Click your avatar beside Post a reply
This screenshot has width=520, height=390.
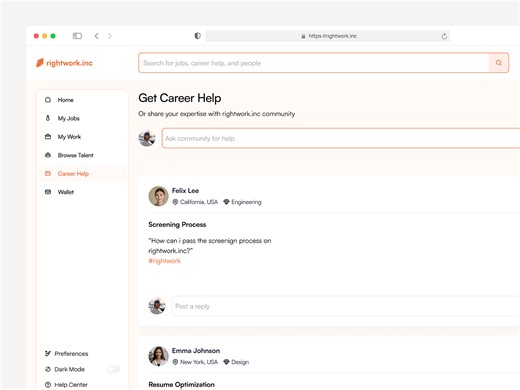[x=157, y=306]
